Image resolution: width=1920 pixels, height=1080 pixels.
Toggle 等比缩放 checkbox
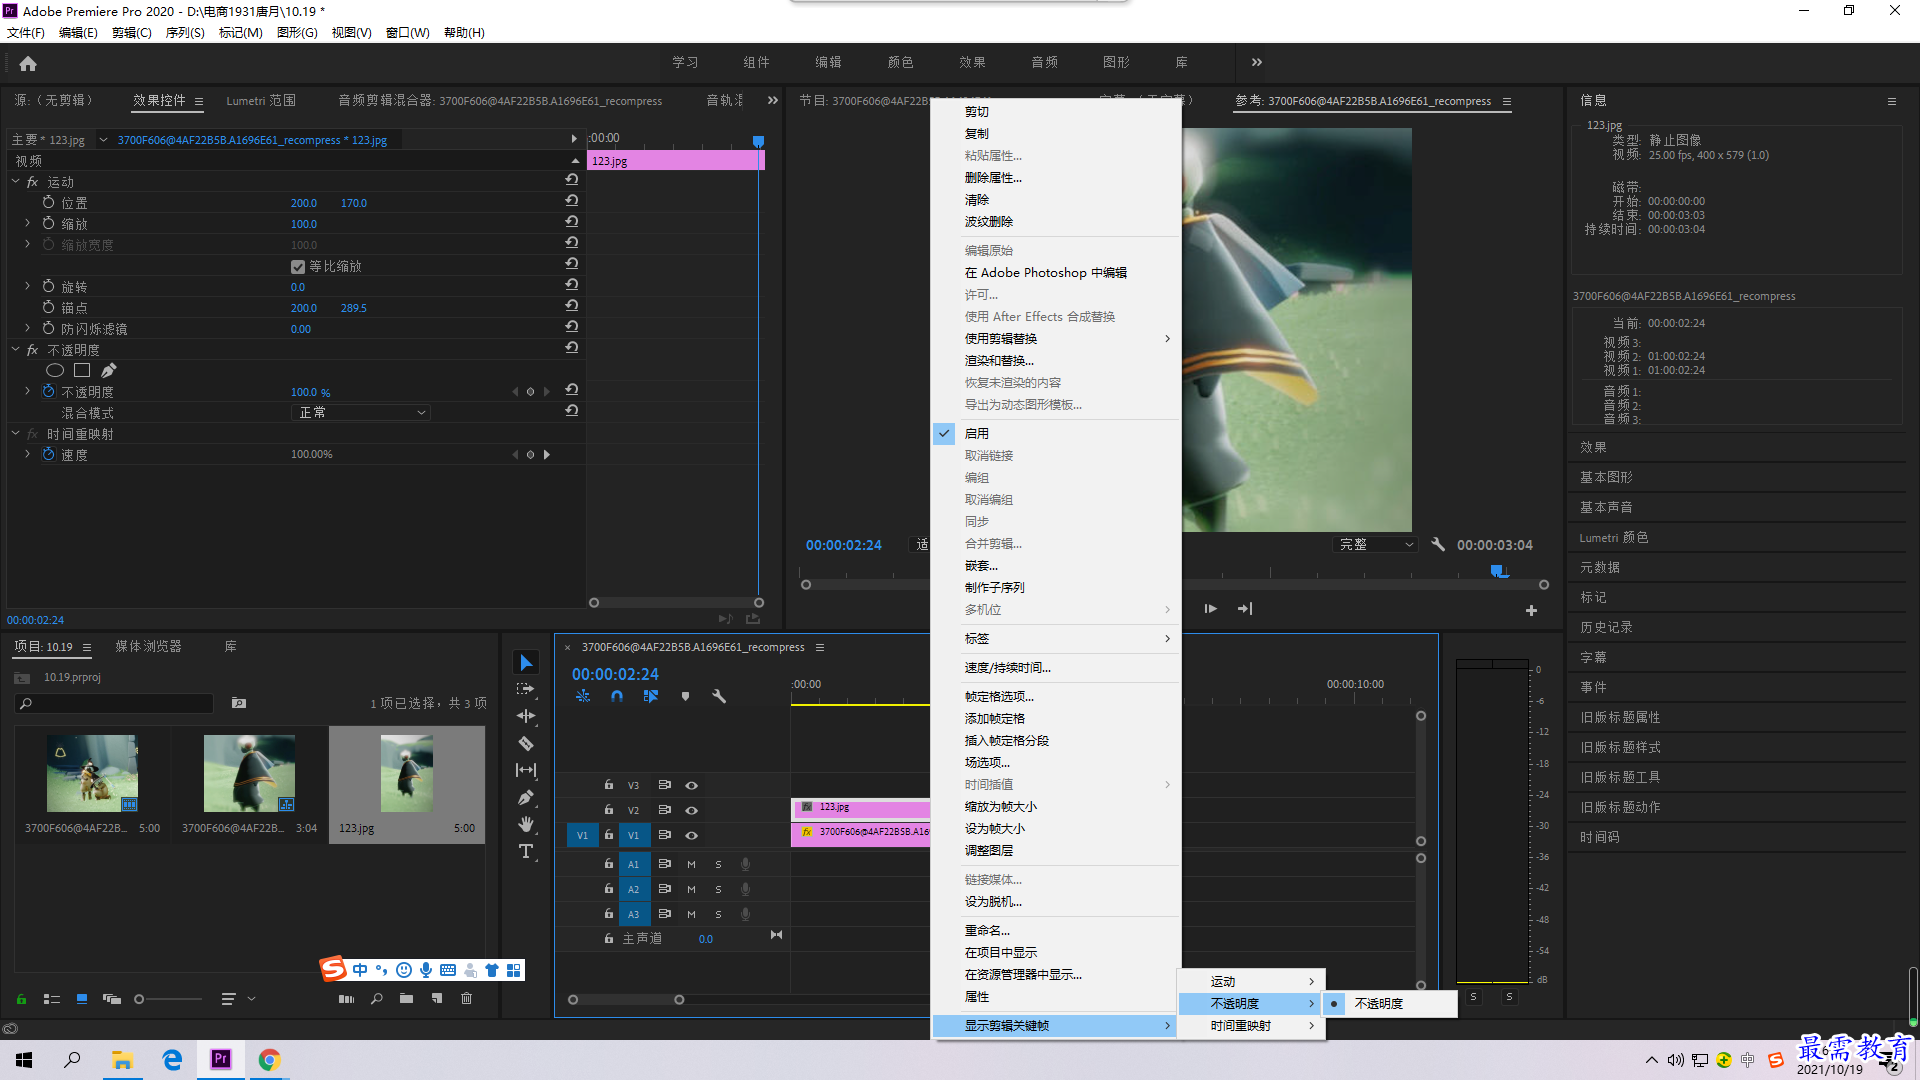[297, 266]
